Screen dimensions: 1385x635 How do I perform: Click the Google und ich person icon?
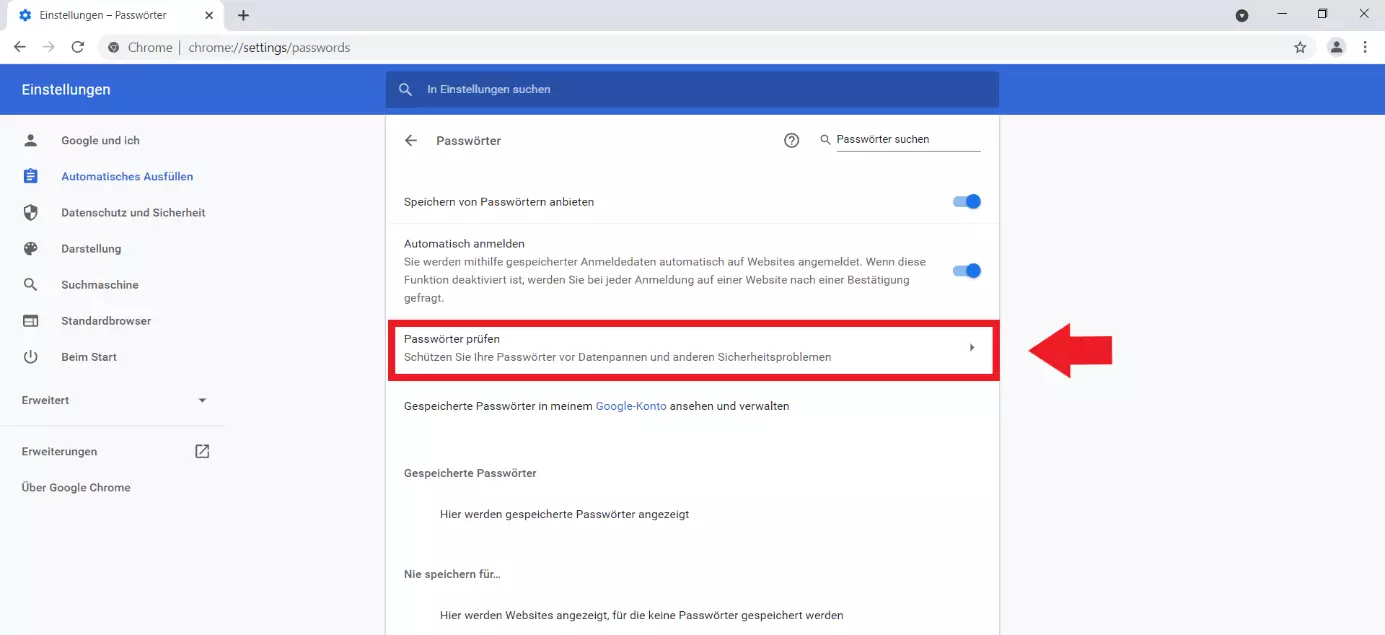[x=30, y=140]
